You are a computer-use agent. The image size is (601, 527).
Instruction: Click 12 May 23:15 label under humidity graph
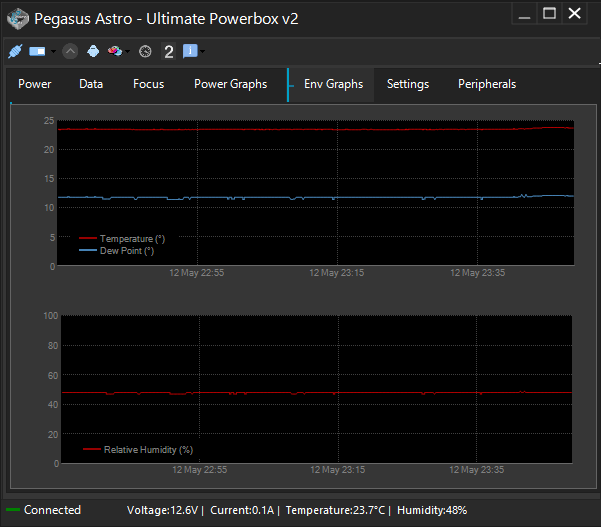coord(338,470)
